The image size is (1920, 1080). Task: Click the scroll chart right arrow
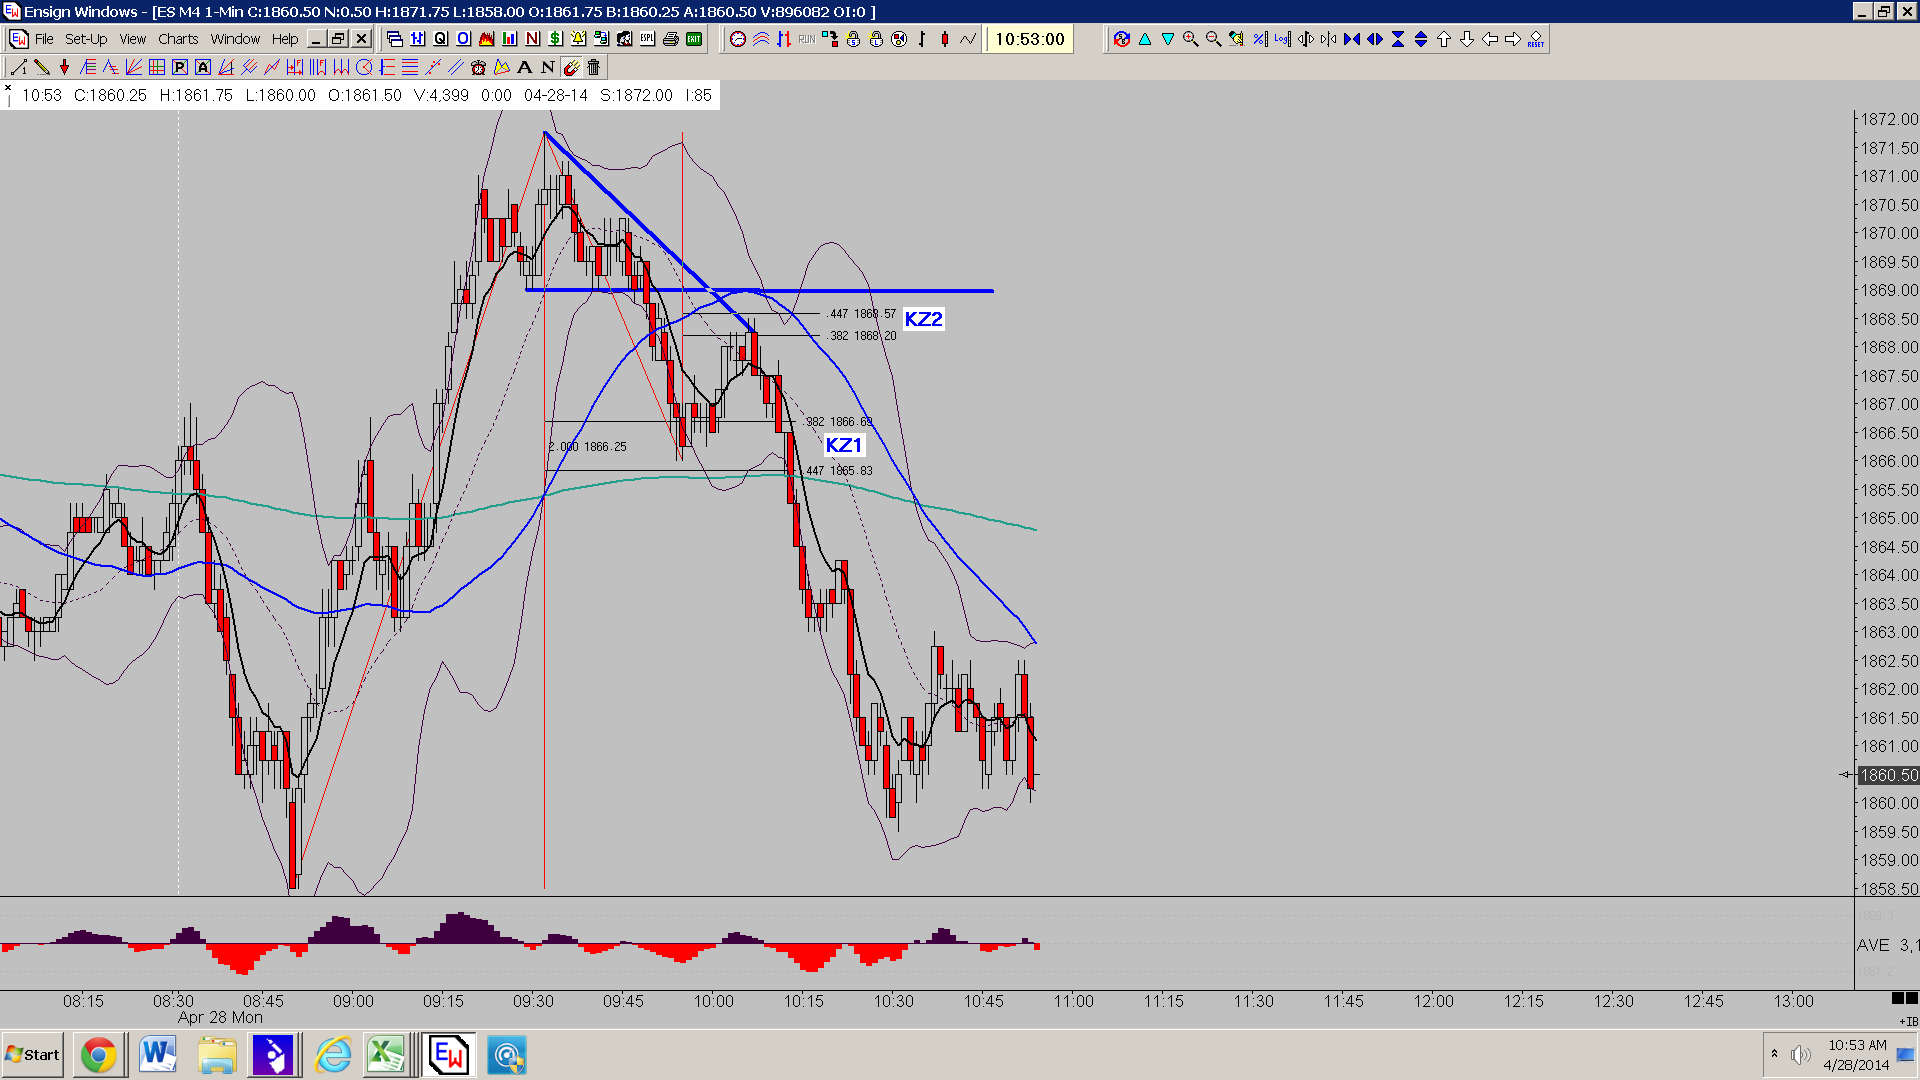tap(1513, 39)
